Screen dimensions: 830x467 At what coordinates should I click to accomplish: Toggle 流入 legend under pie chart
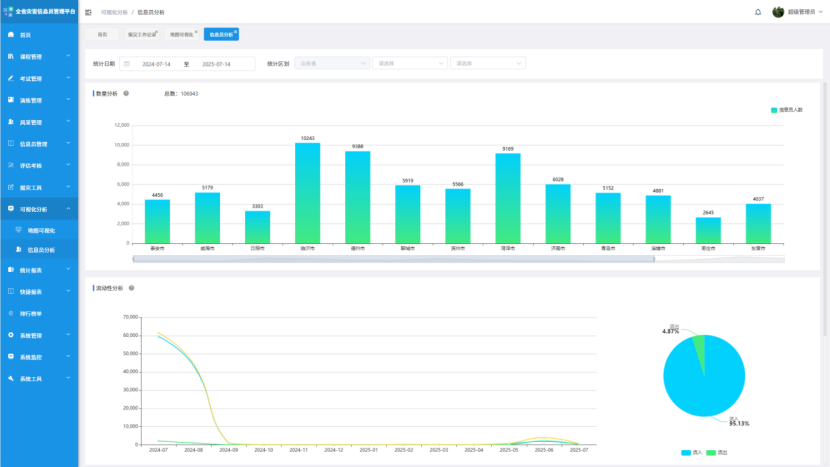click(691, 453)
